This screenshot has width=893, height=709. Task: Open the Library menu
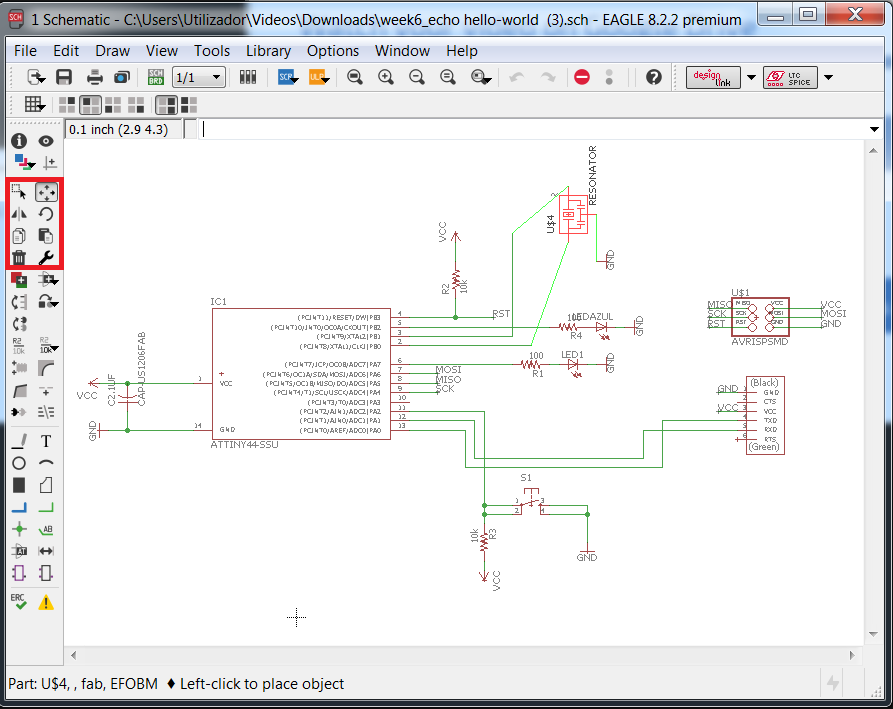(268, 51)
